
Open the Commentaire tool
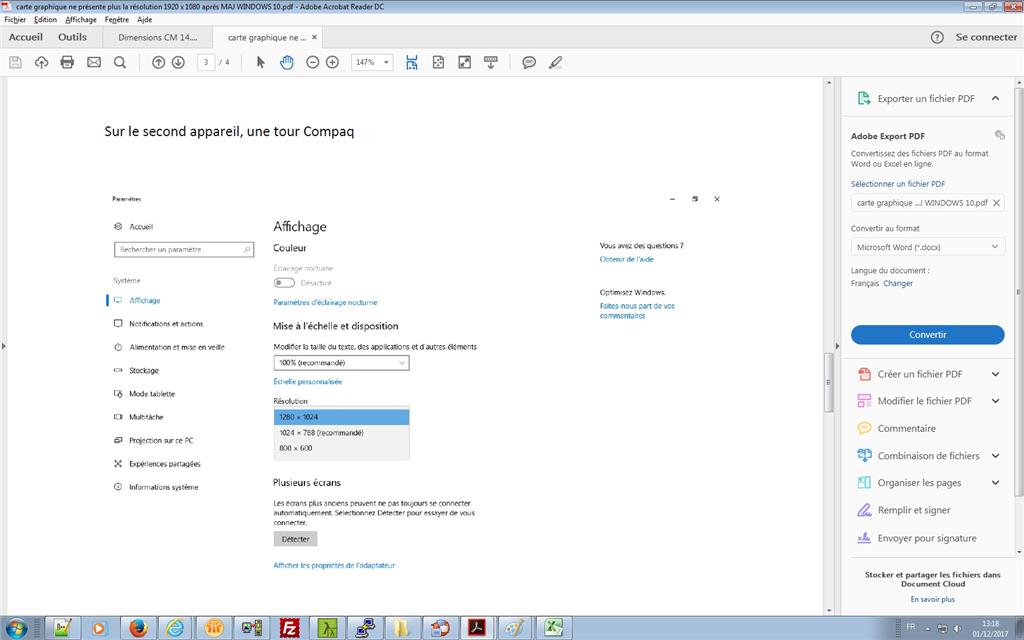906,428
